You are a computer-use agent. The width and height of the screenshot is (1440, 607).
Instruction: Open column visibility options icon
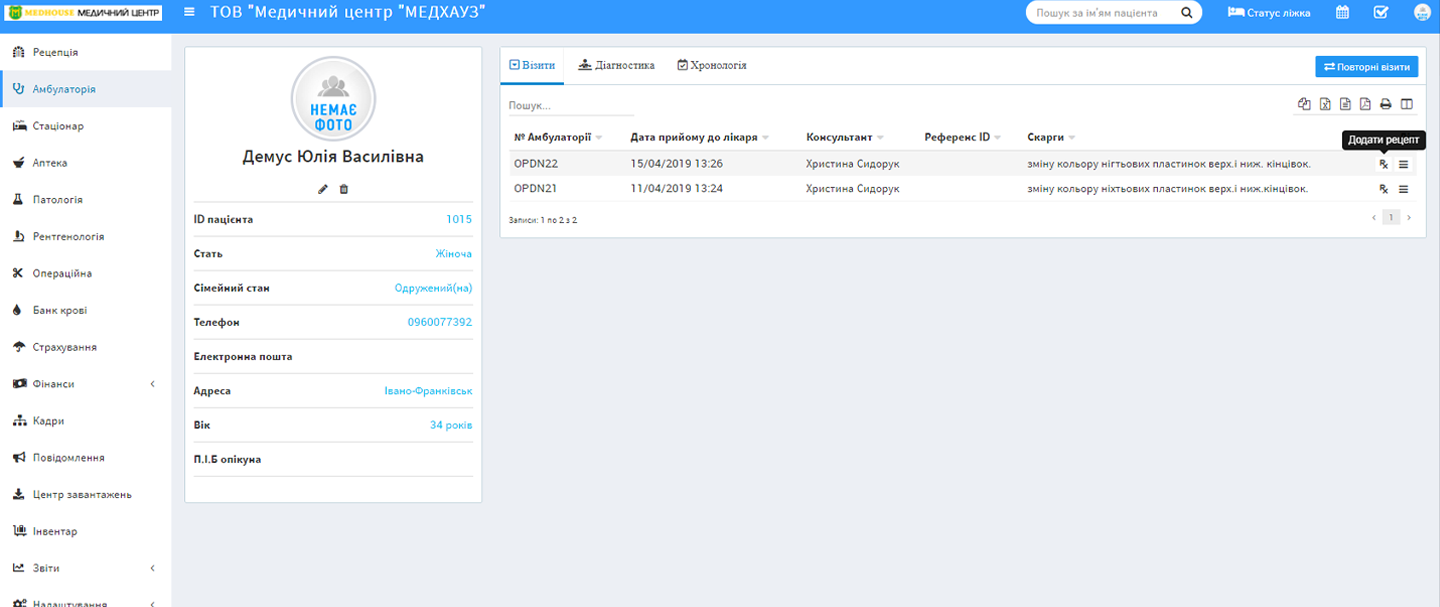click(x=1406, y=104)
